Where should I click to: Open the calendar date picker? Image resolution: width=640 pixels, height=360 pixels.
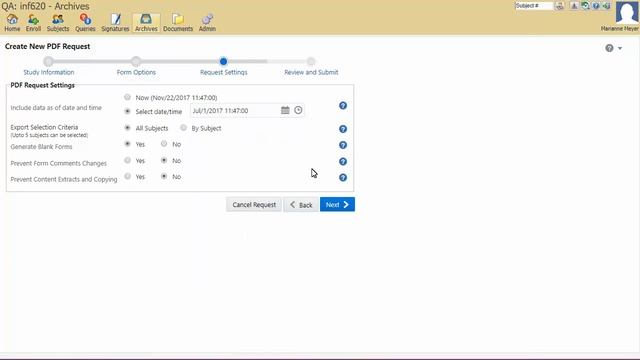pos(285,110)
